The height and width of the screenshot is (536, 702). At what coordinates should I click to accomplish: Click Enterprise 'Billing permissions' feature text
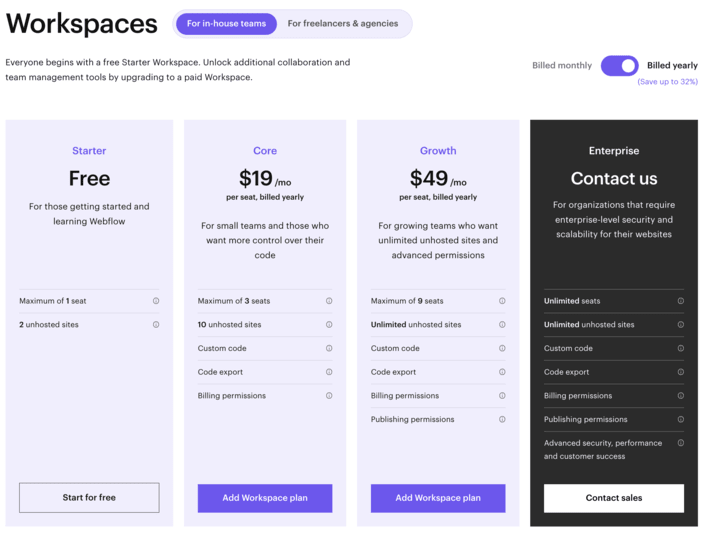(578, 396)
